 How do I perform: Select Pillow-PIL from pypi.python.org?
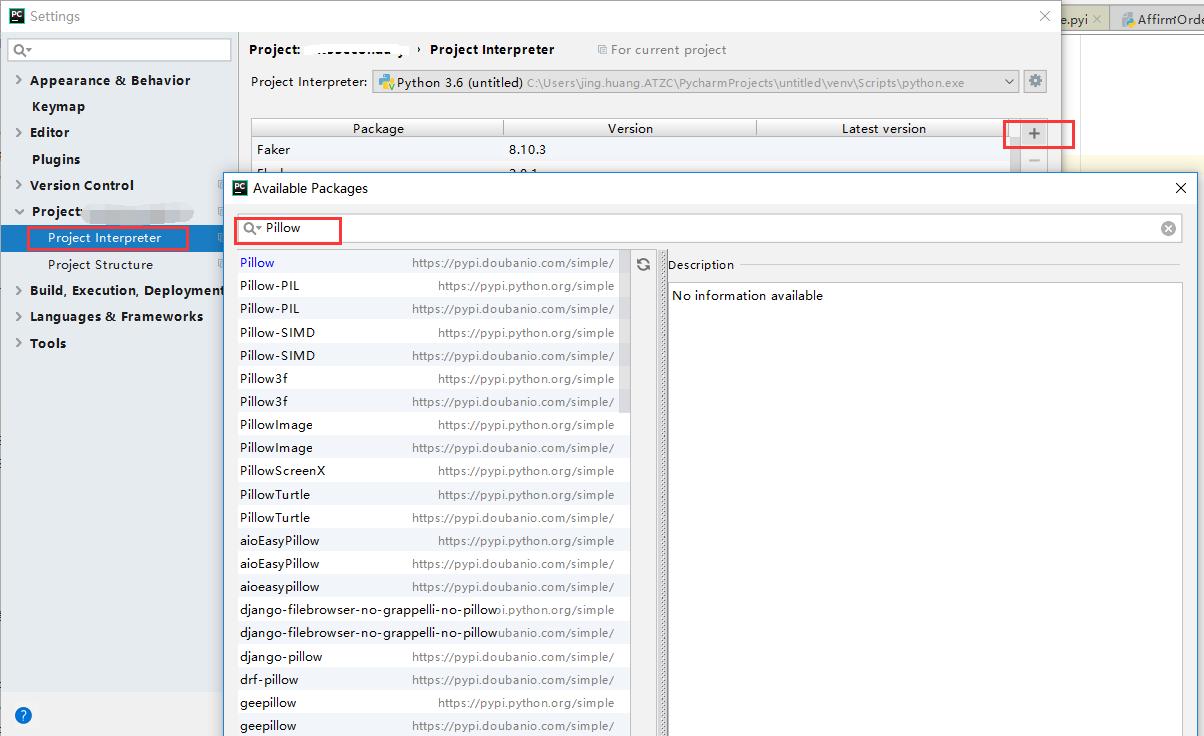click(x=427, y=285)
